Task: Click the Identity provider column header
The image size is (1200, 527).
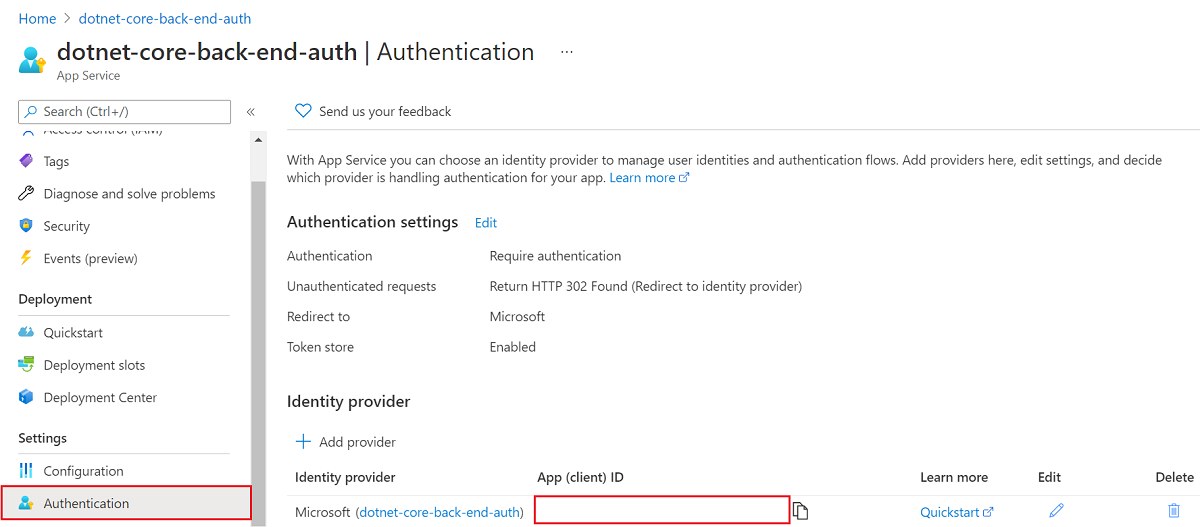Action: coord(345,477)
